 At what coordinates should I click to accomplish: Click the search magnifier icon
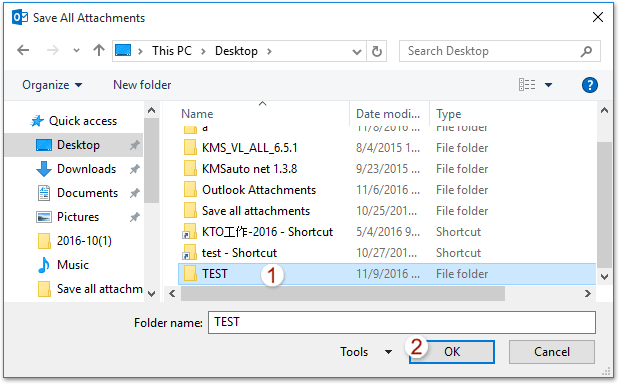(x=586, y=51)
